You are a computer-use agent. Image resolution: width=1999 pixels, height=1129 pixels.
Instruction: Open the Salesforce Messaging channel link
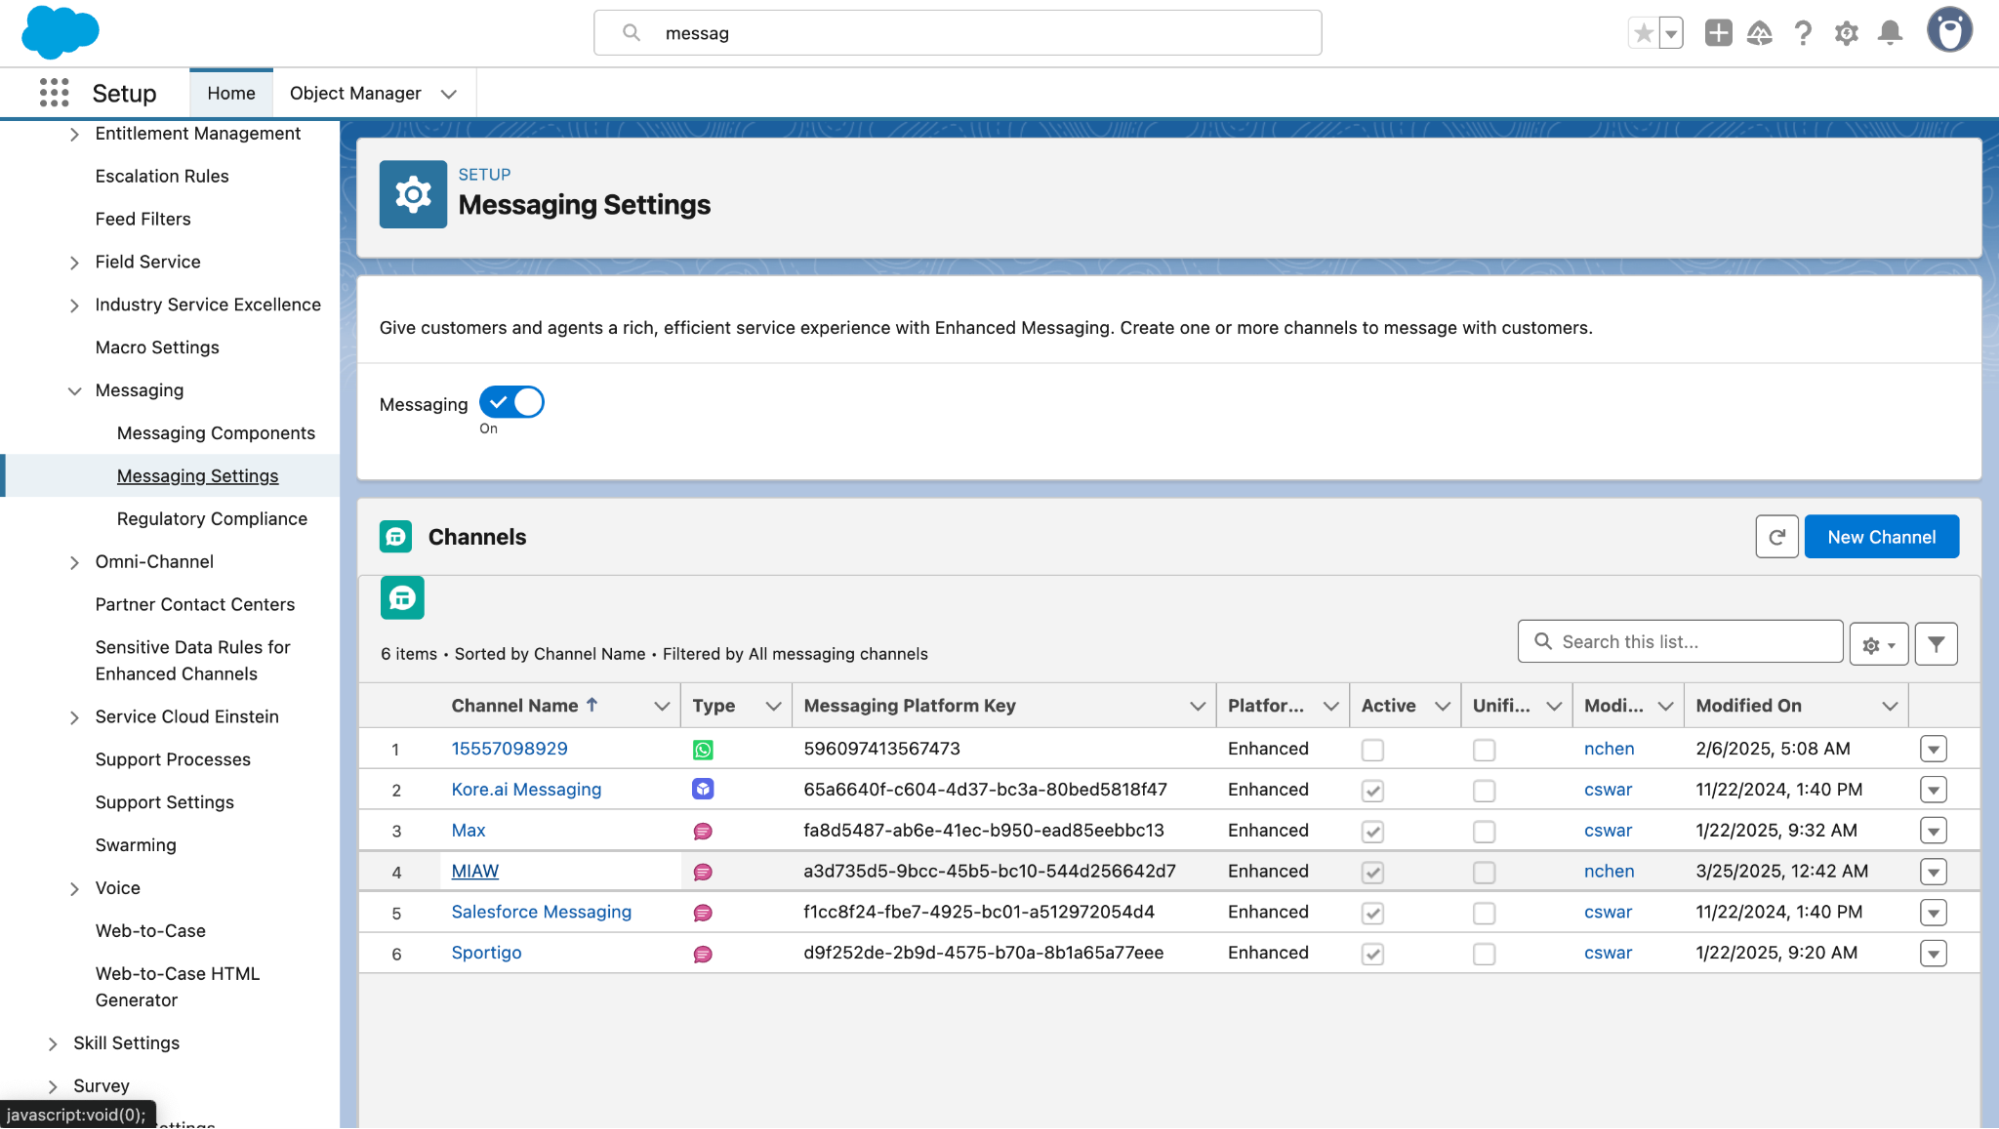541,912
